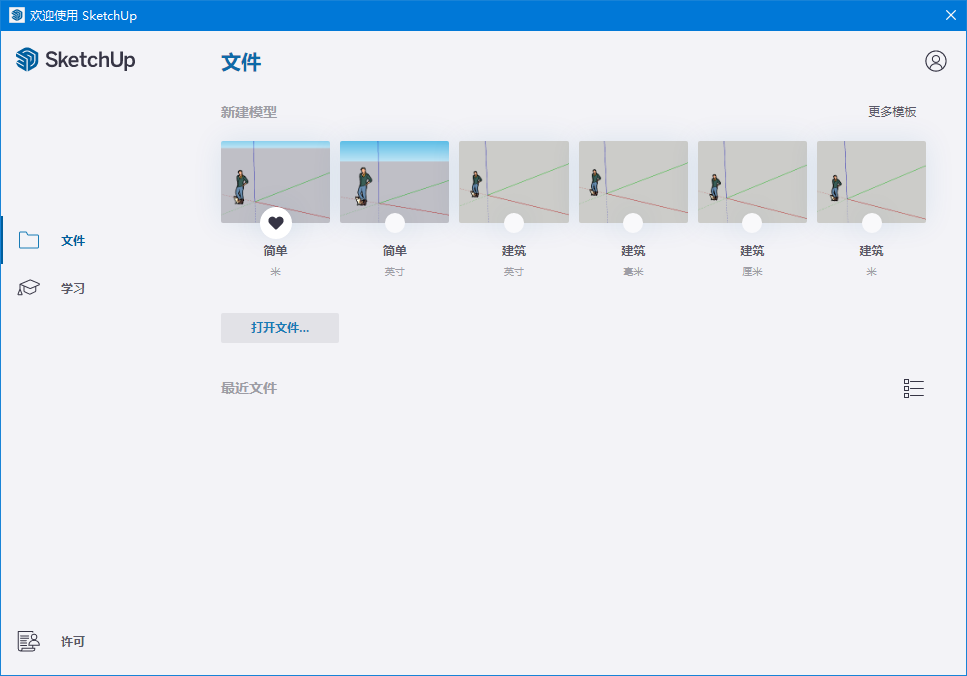Image resolution: width=967 pixels, height=676 pixels.
Task: Switch to the 学习 section
Action: [x=73, y=287]
